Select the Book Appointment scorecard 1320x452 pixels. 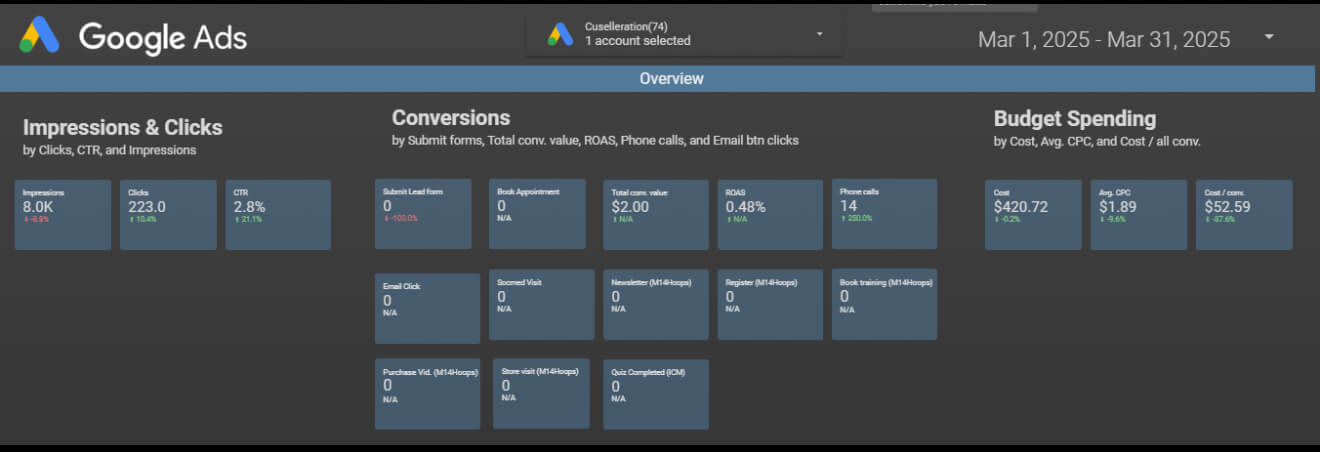537,214
